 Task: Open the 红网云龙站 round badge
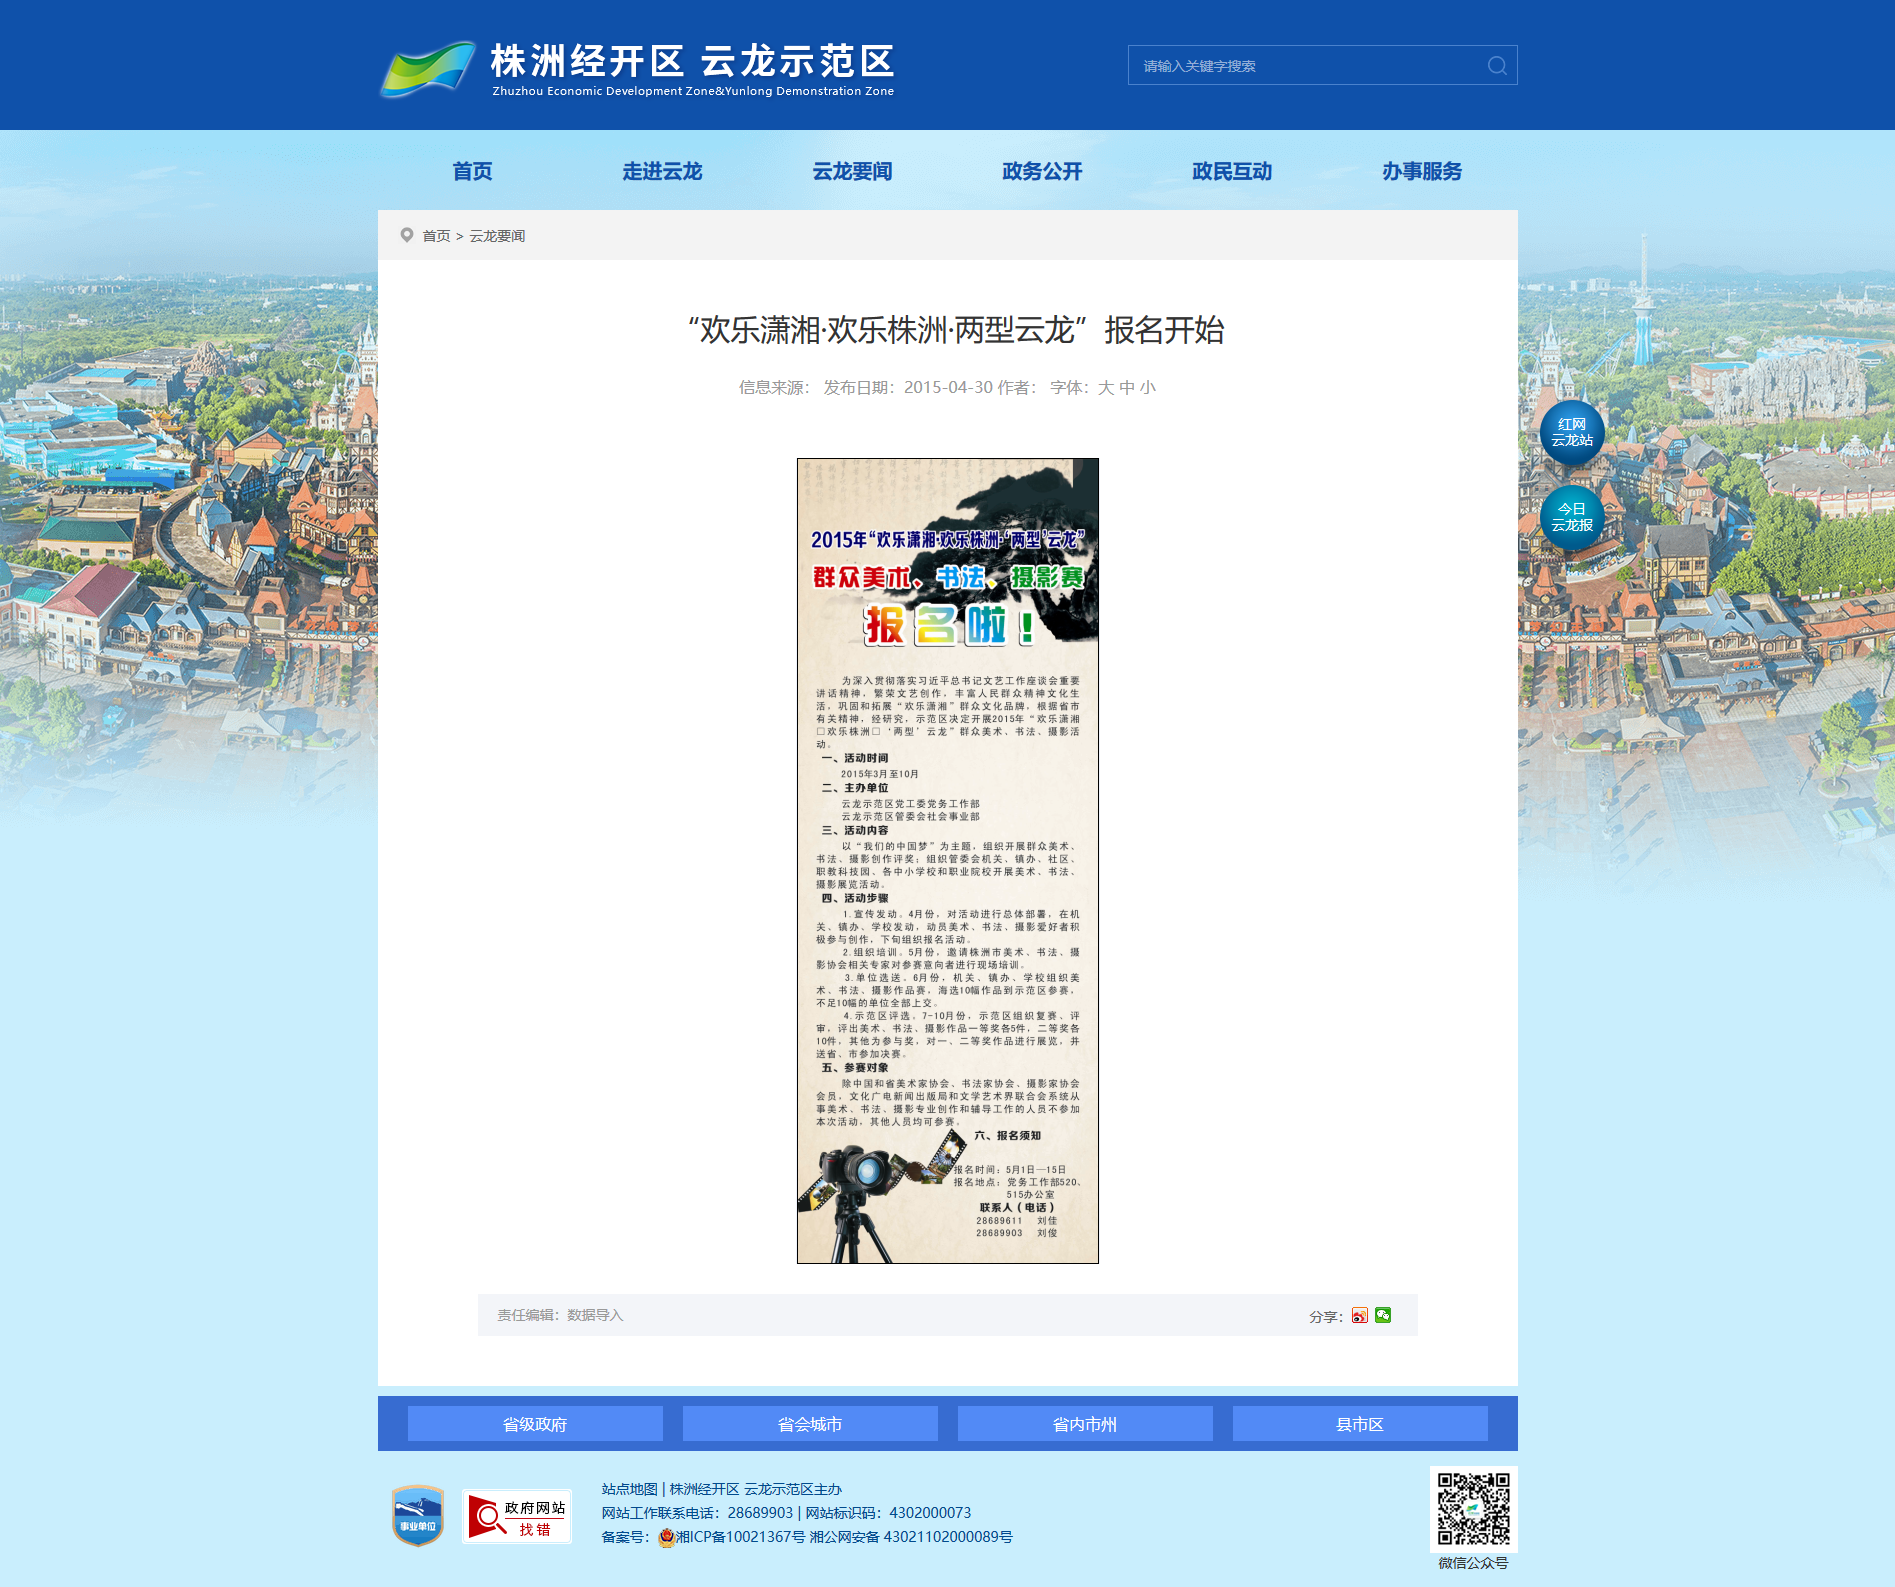pyautogui.click(x=1572, y=433)
